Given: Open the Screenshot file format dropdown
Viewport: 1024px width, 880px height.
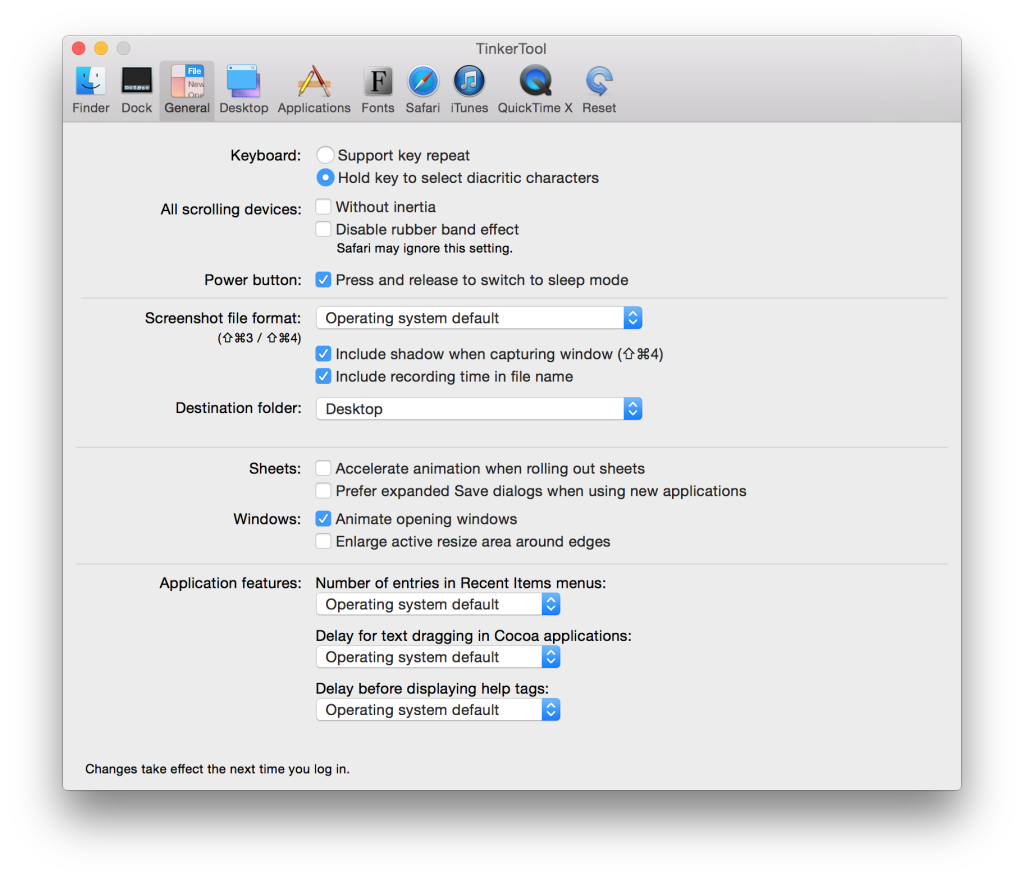Looking at the screenshot, I should pos(479,318).
